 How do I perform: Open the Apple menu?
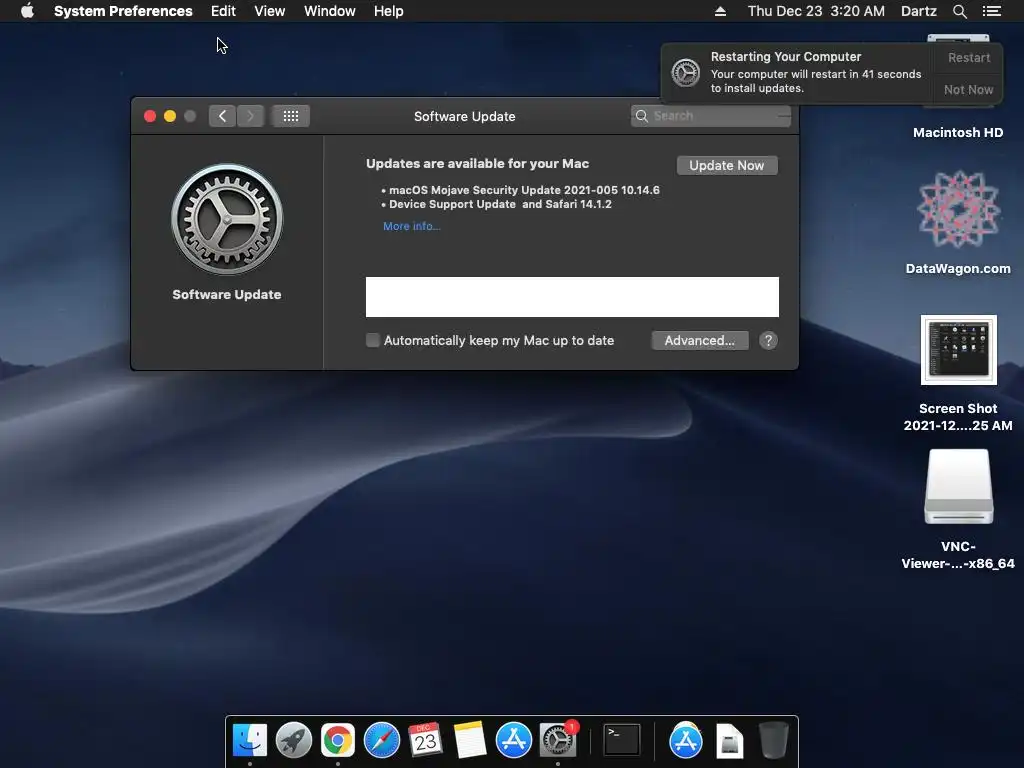coord(27,11)
